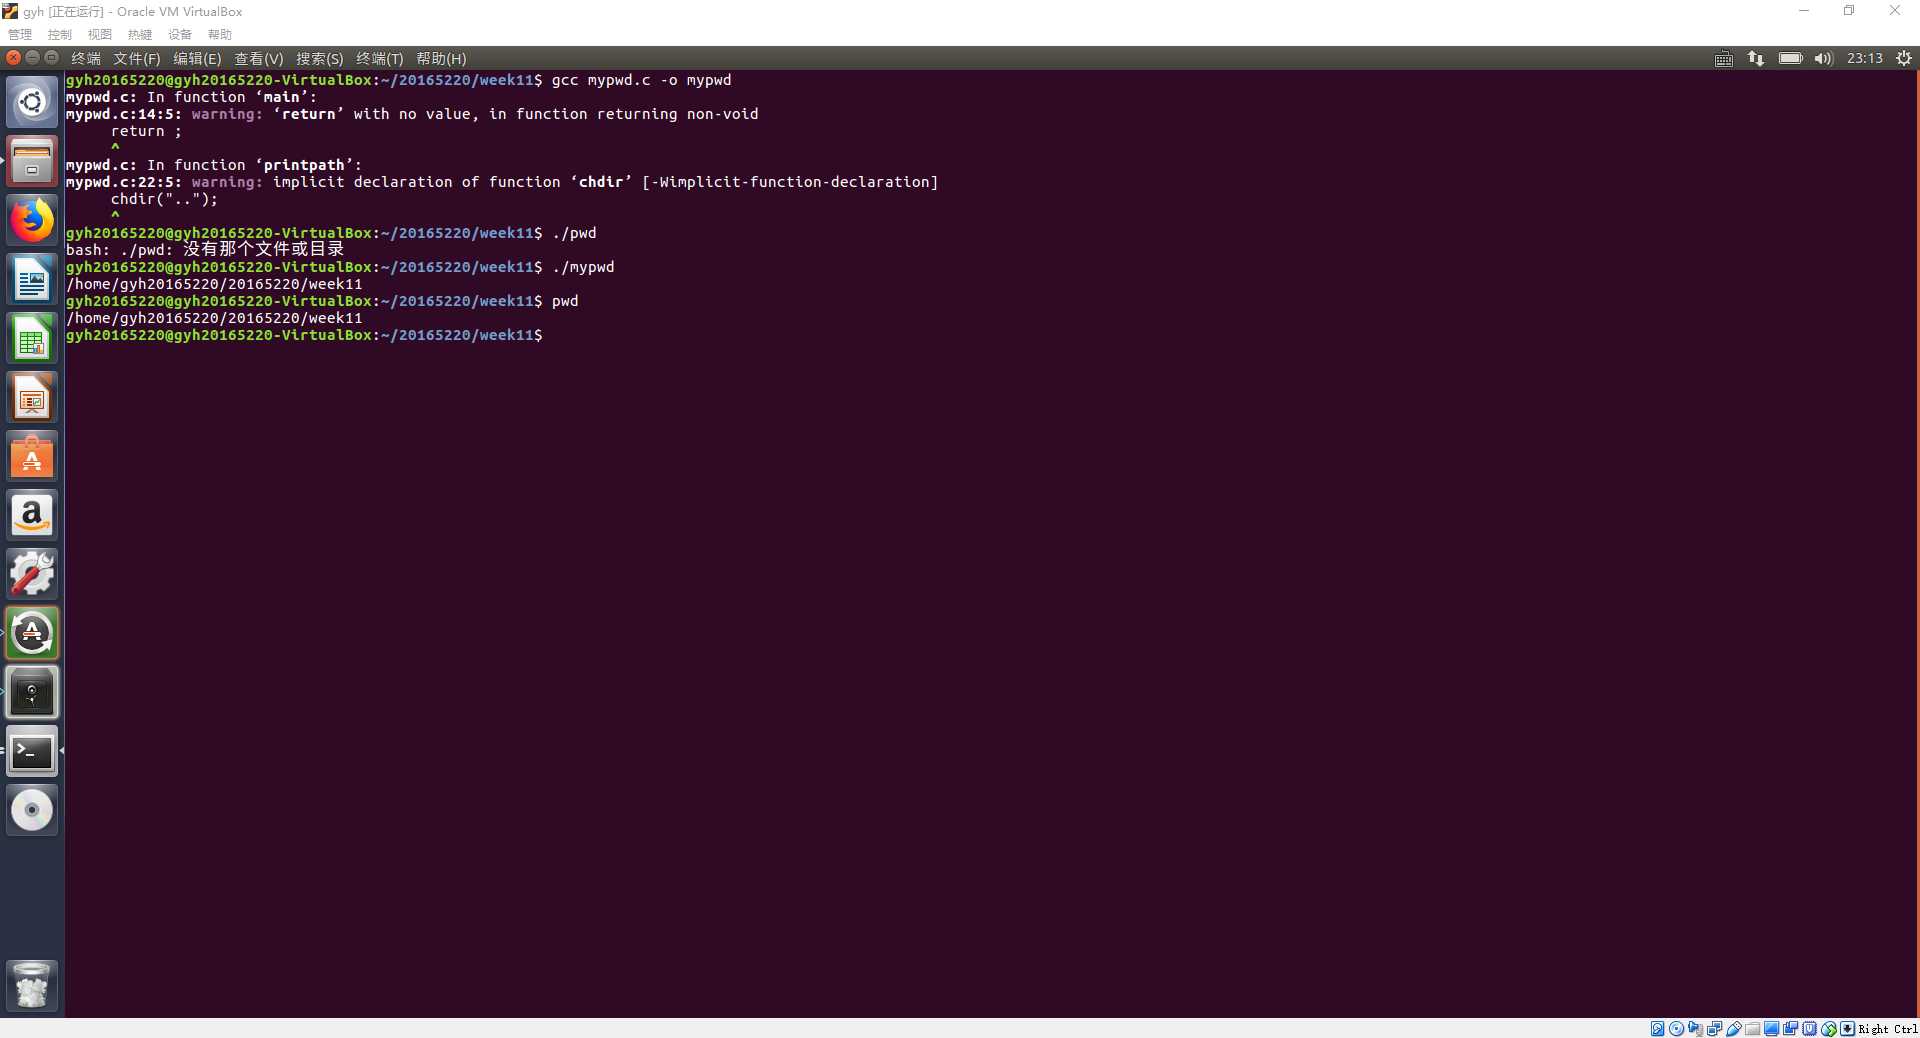Screen dimensions: 1920x1038
Task: Click VirtualBox shared folders status icon
Action: pyautogui.click(x=1753, y=1028)
